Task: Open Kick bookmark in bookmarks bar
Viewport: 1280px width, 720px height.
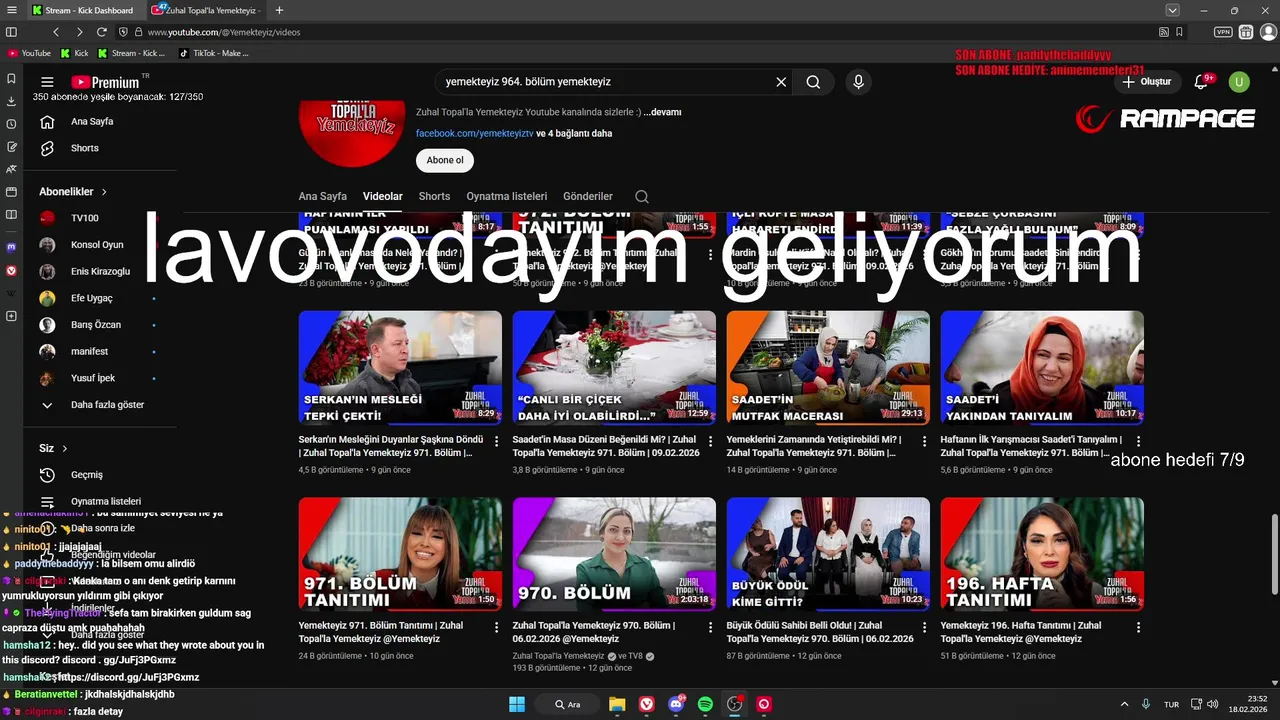Action: tap(75, 53)
